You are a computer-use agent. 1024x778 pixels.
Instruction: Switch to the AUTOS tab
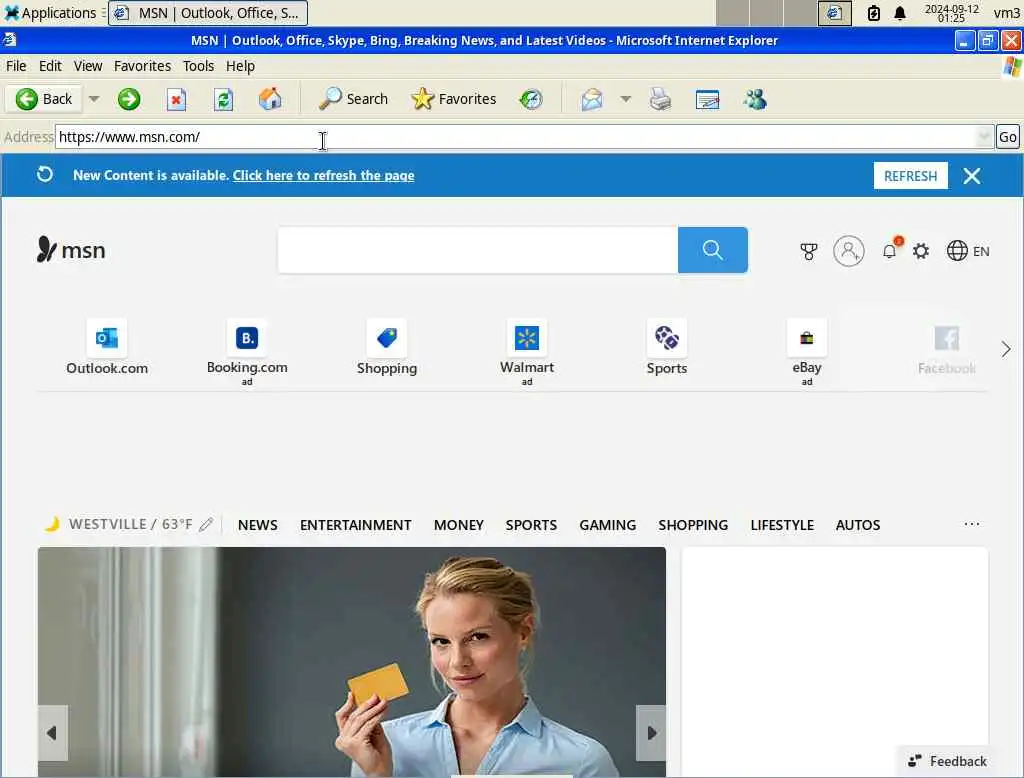pyautogui.click(x=857, y=525)
